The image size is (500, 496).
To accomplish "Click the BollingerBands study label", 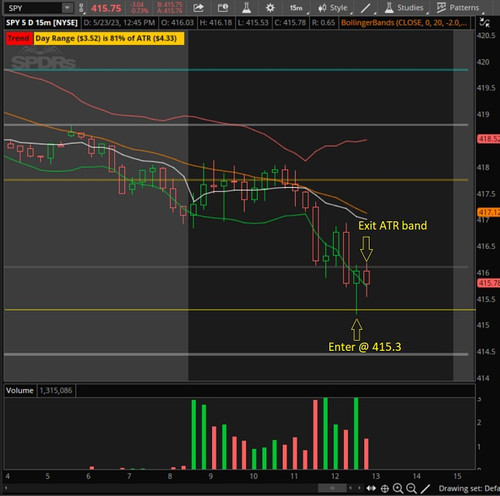I will pyautogui.click(x=404, y=23).
